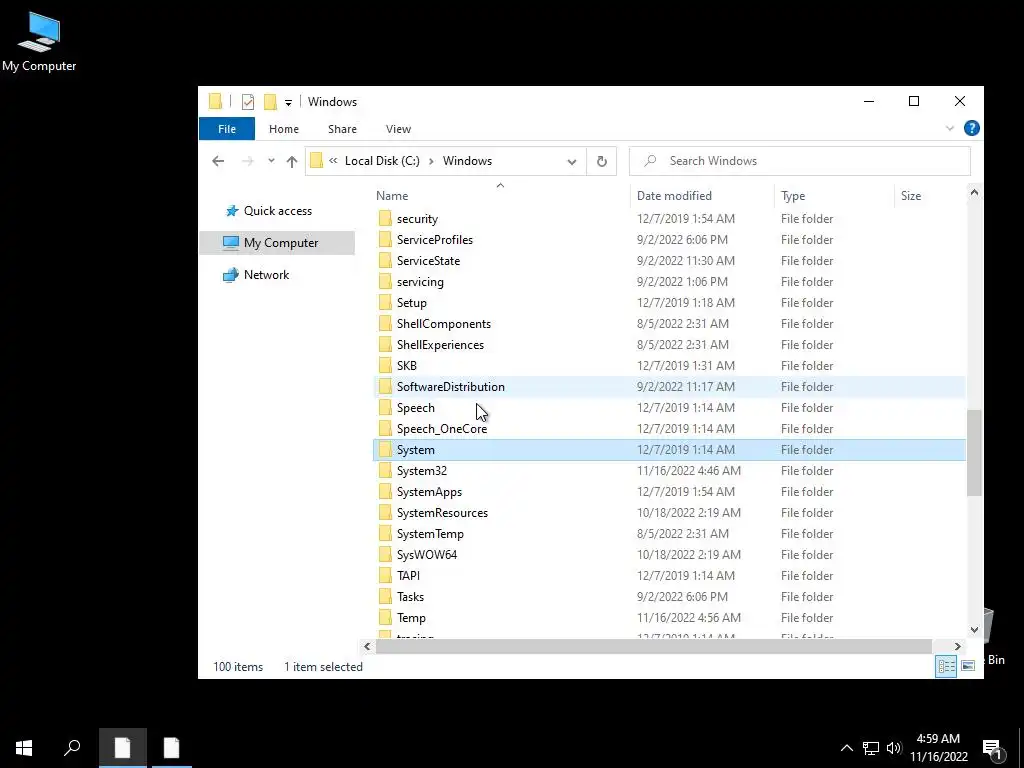Image resolution: width=1024 pixels, height=768 pixels.
Task: Open the network status tray icon
Action: pos(871,748)
